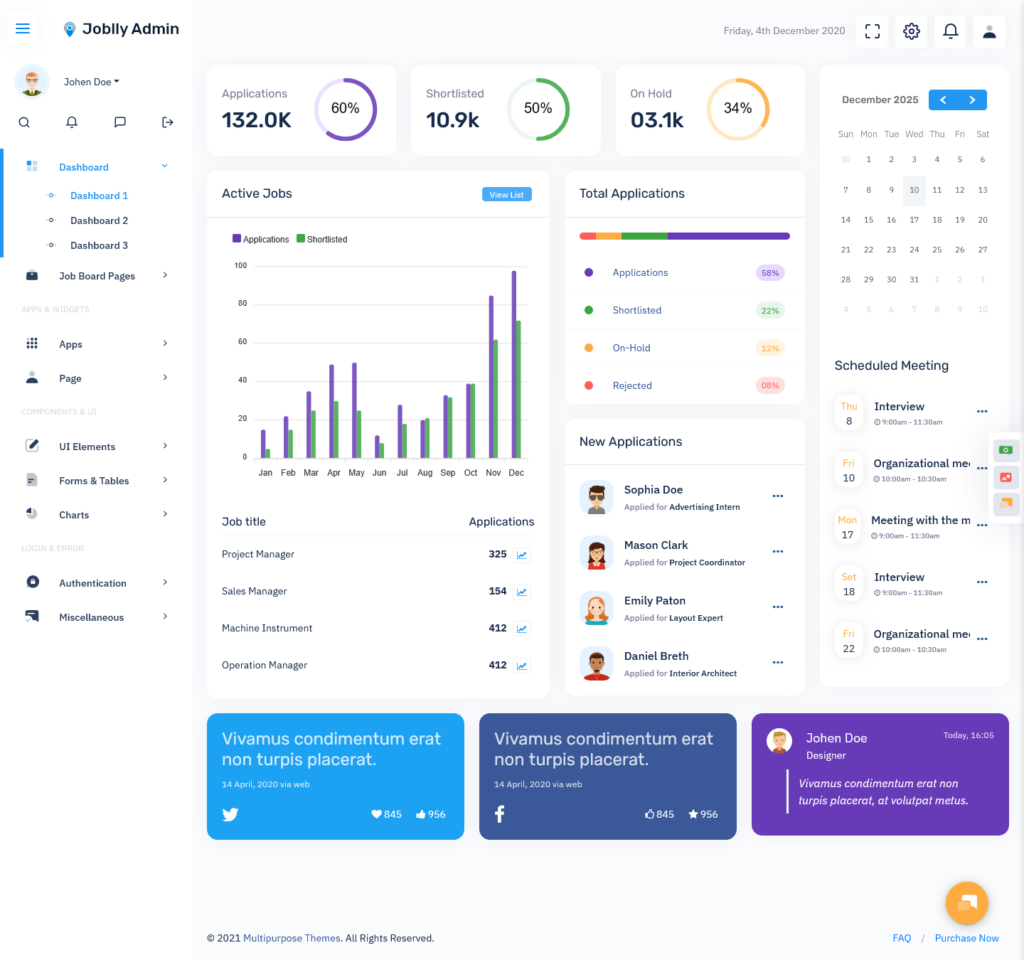Enter fullscreen mode from header
Viewport: 1024px width, 960px height.
point(872,31)
